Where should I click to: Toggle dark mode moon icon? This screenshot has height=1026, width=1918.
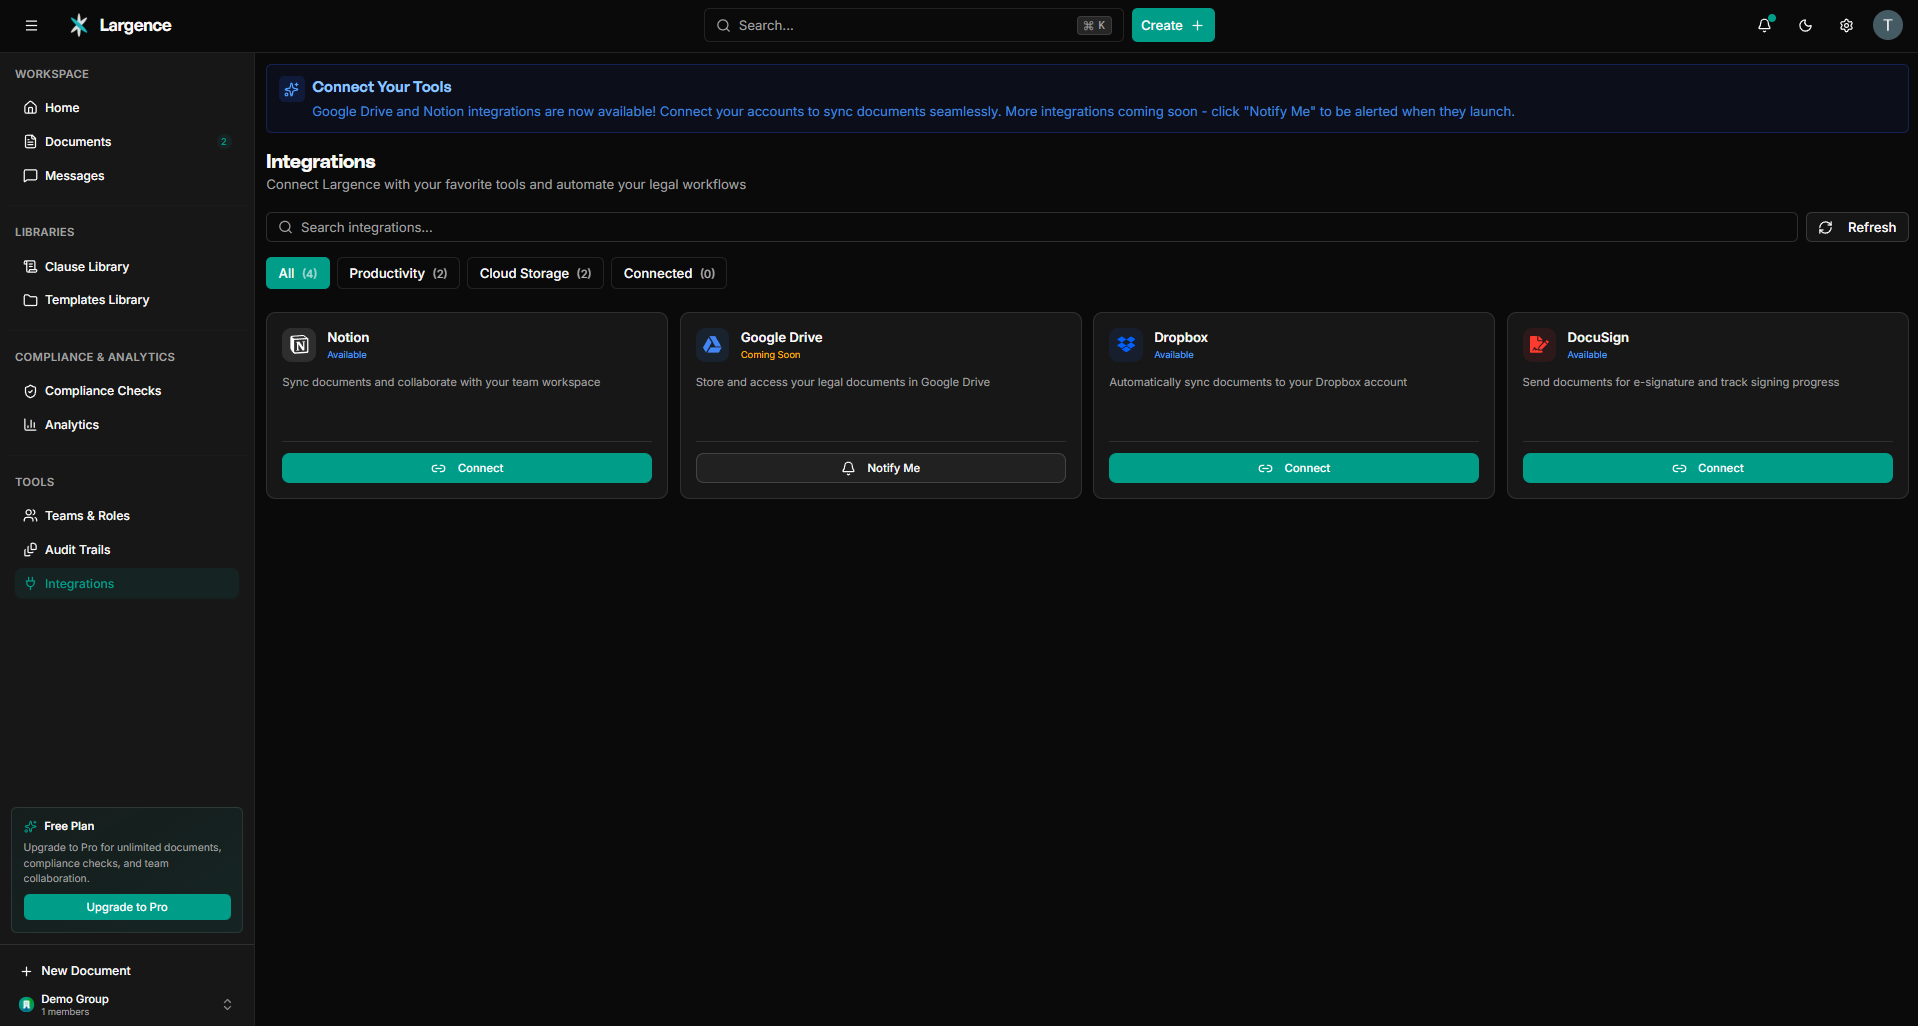click(1806, 25)
